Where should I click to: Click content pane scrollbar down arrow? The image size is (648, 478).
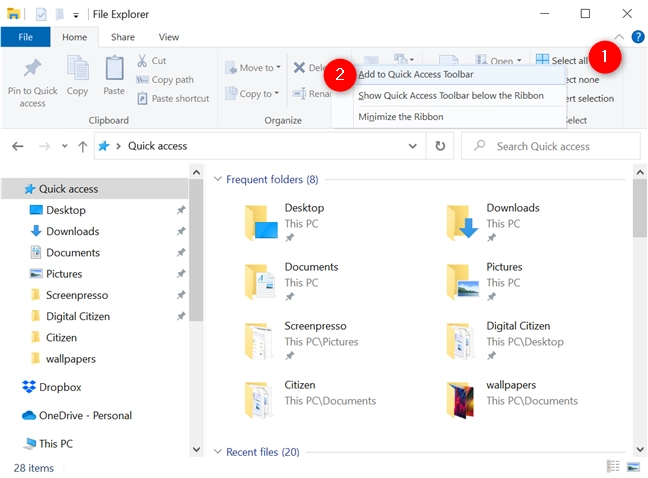(640, 449)
